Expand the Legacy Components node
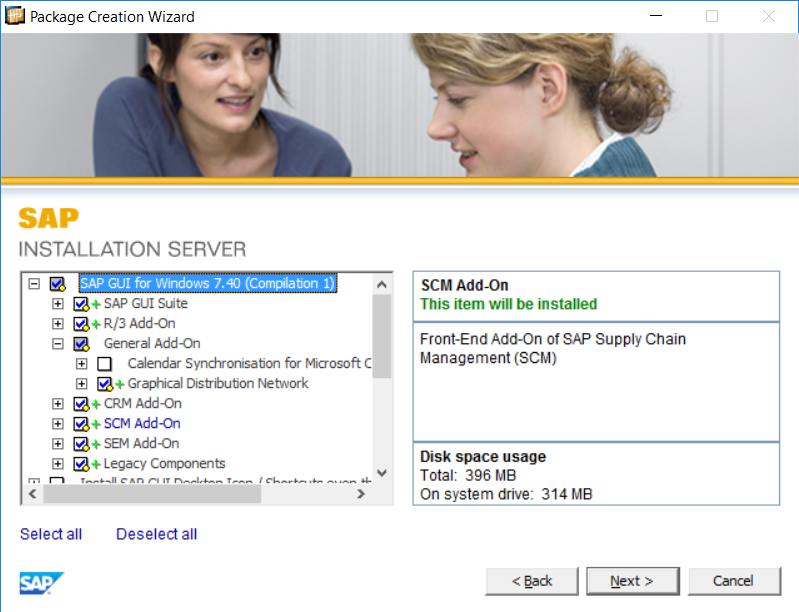The image size is (799, 612). pos(58,464)
